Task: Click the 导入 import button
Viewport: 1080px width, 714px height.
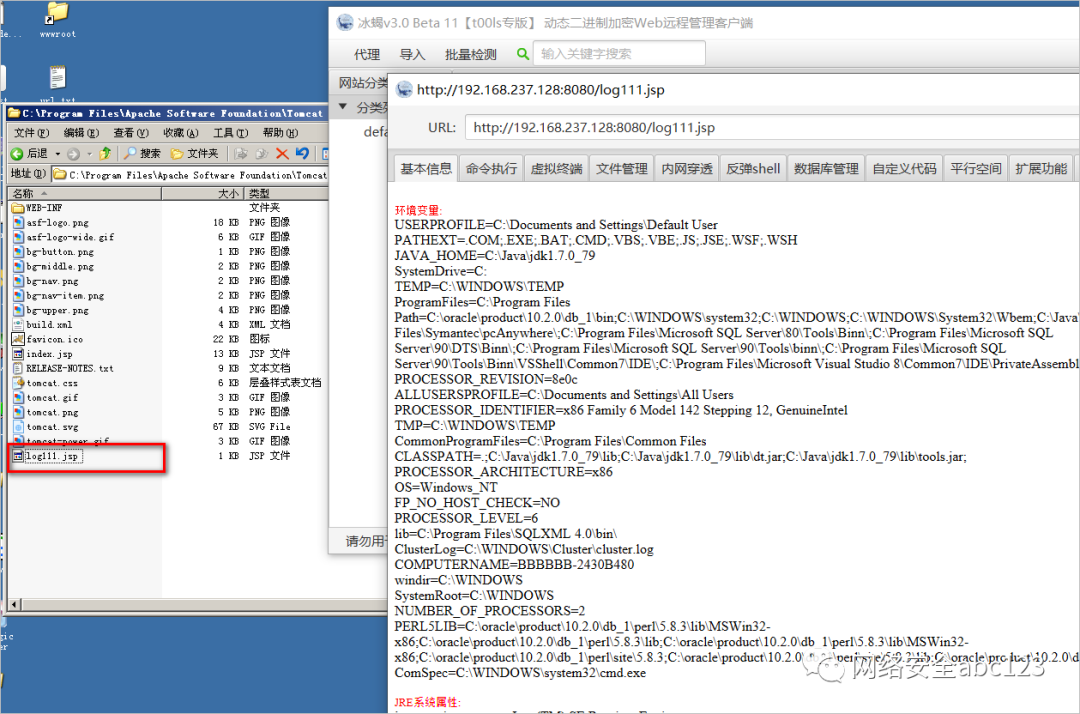Action: pos(411,54)
